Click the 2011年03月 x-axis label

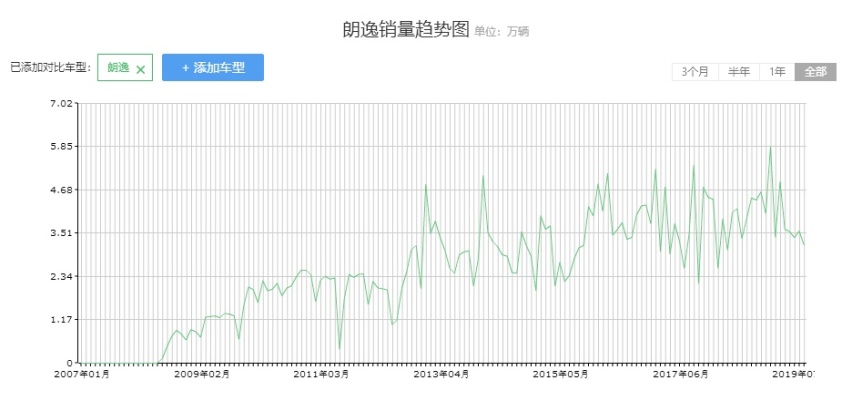(x=321, y=374)
